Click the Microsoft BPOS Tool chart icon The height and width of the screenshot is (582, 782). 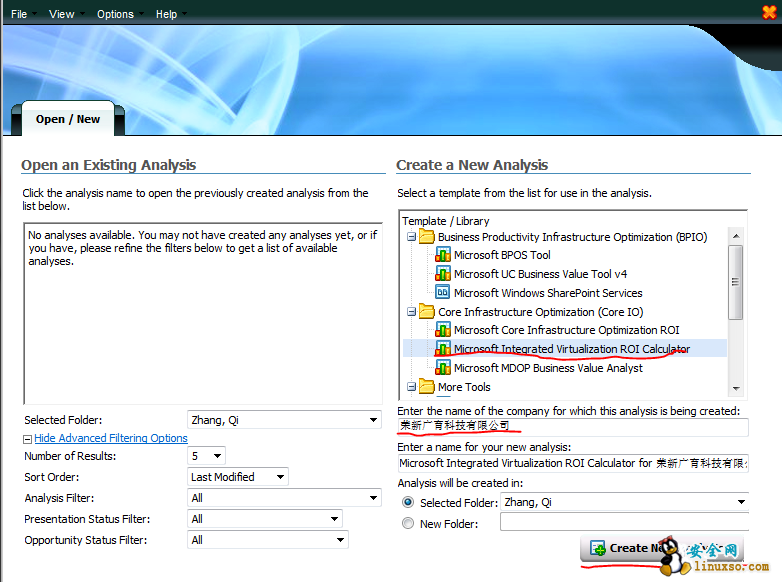(x=443, y=255)
